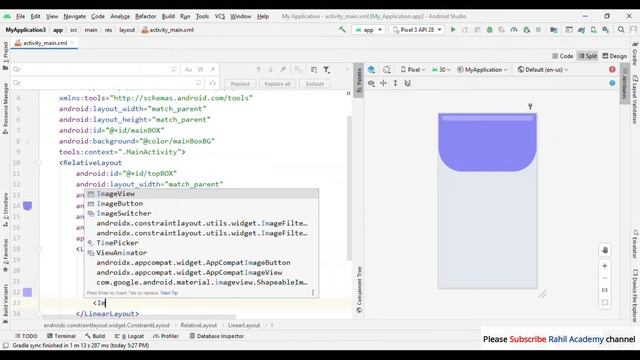Click the Make Project hammer icon
This screenshot has width=640, height=360.
[x=342, y=30]
